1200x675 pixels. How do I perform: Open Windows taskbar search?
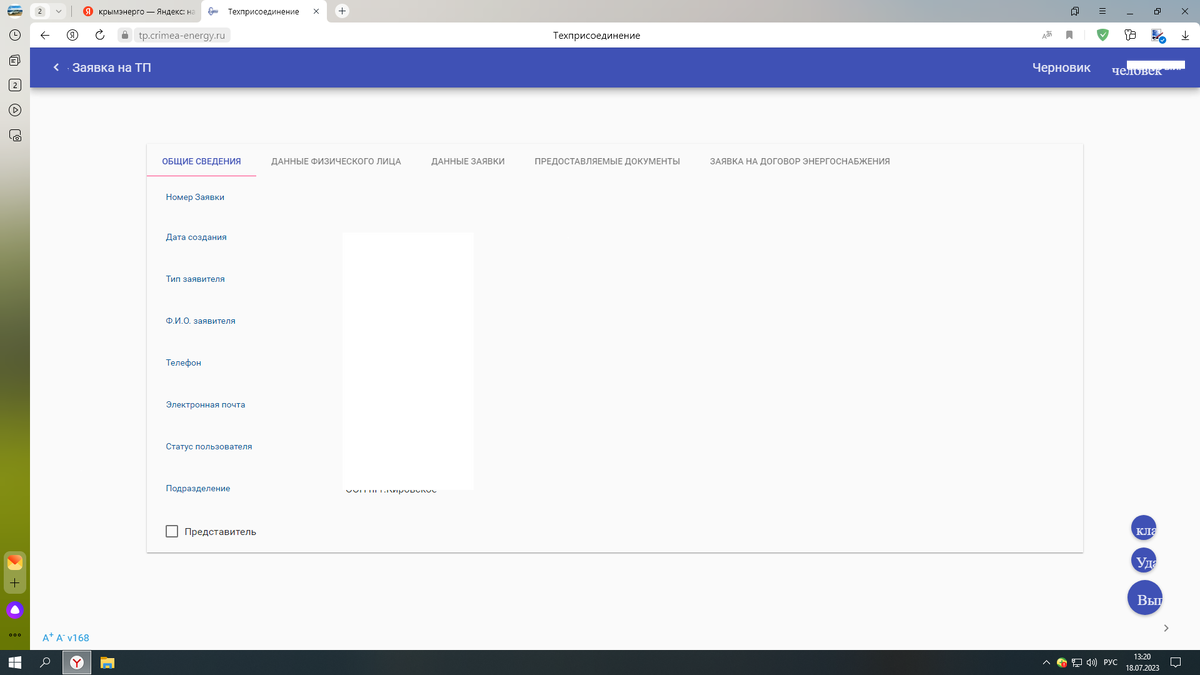[45, 662]
